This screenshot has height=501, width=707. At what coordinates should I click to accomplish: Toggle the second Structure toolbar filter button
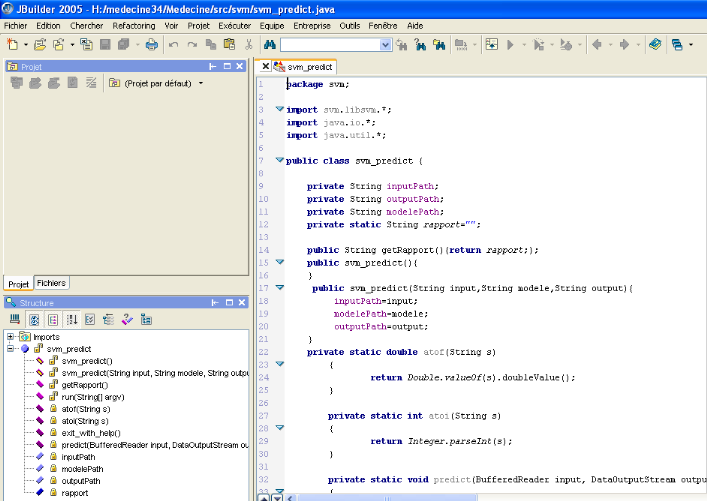click(x=34, y=319)
